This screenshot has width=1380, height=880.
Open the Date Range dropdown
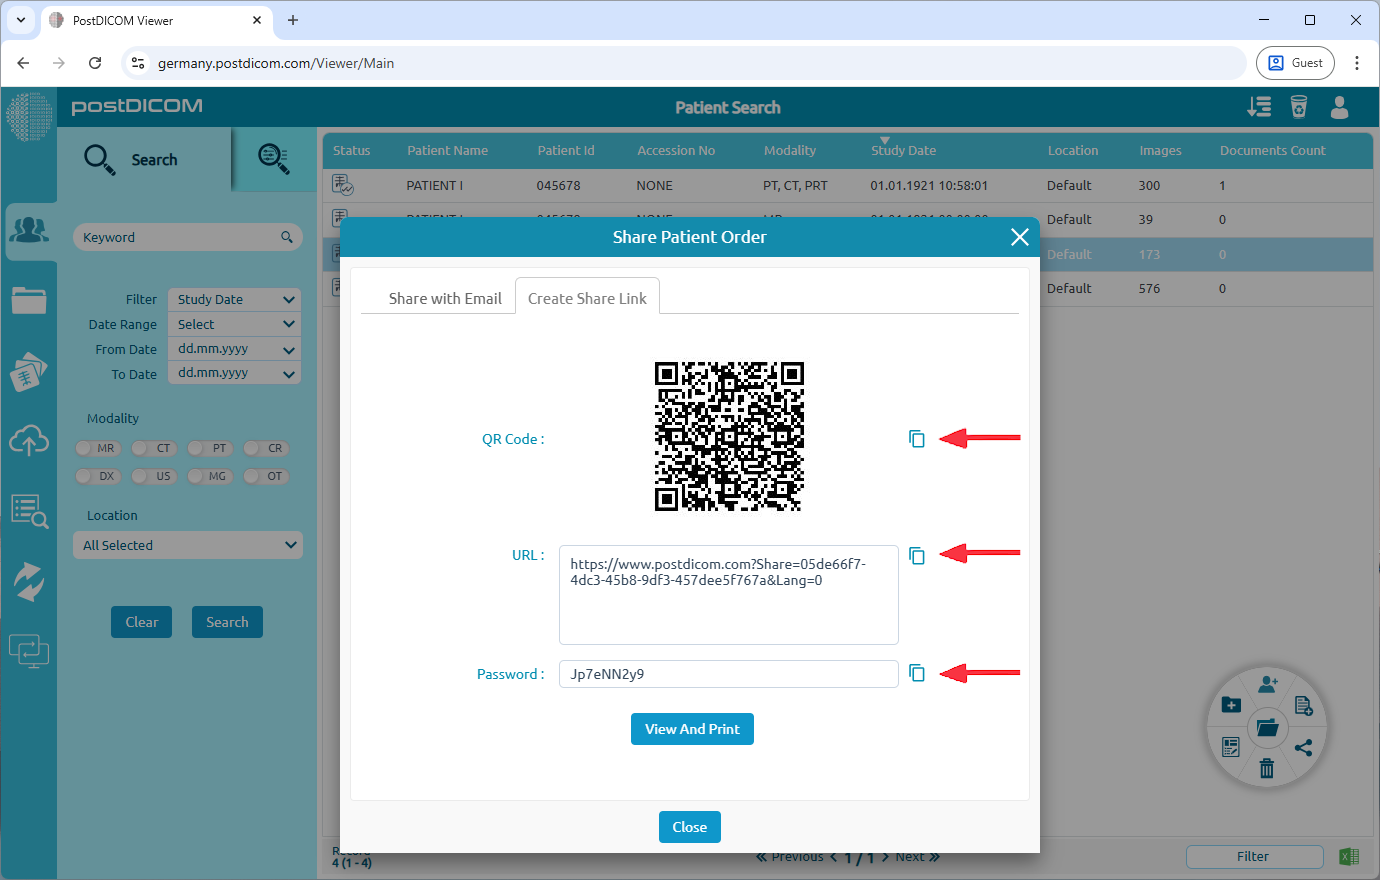click(233, 324)
